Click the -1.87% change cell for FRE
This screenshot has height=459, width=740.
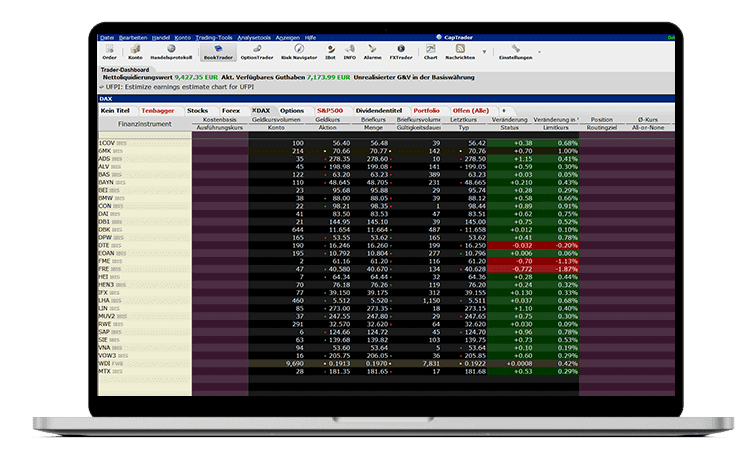(x=556, y=269)
